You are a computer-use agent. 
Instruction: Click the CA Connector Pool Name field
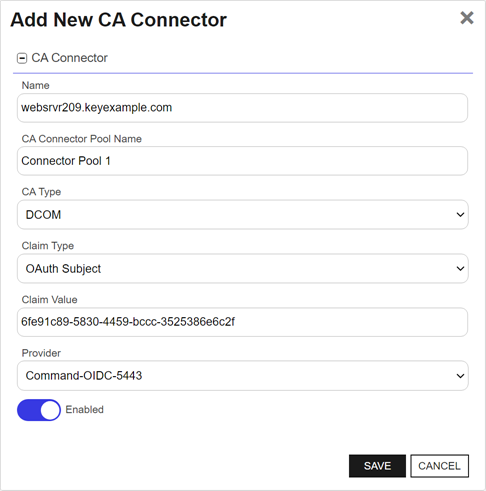click(242, 161)
